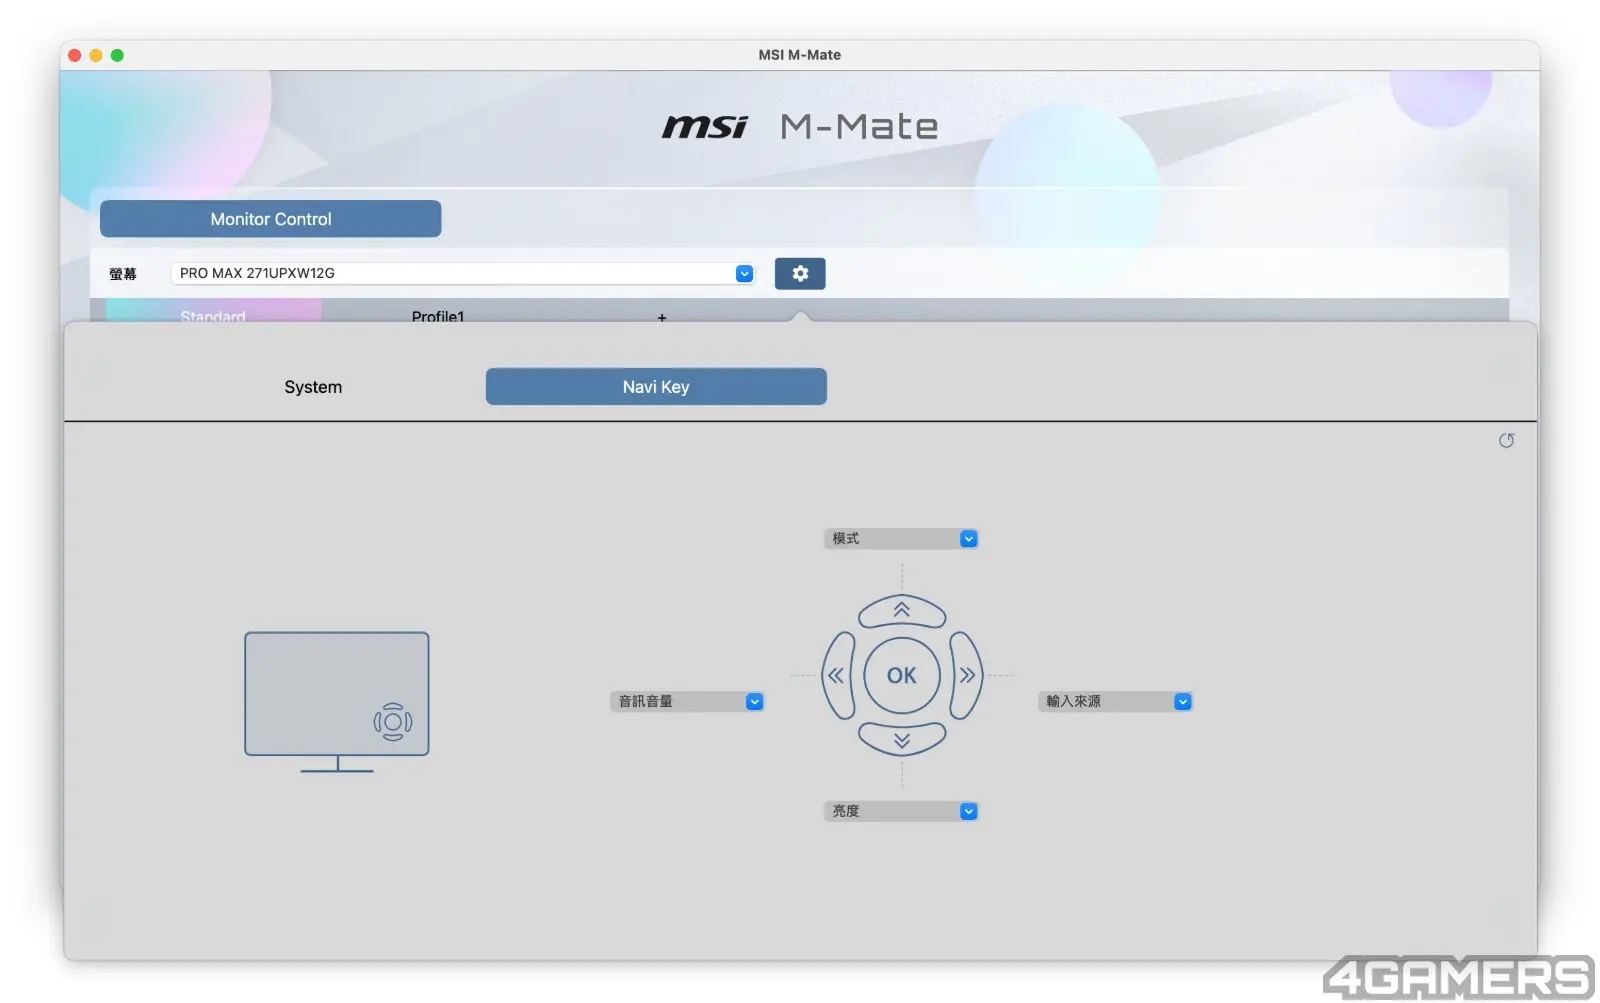The width and height of the screenshot is (1600, 1003).
Task: Click the Navi Key left arrow button
Action: click(x=838, y=675)
